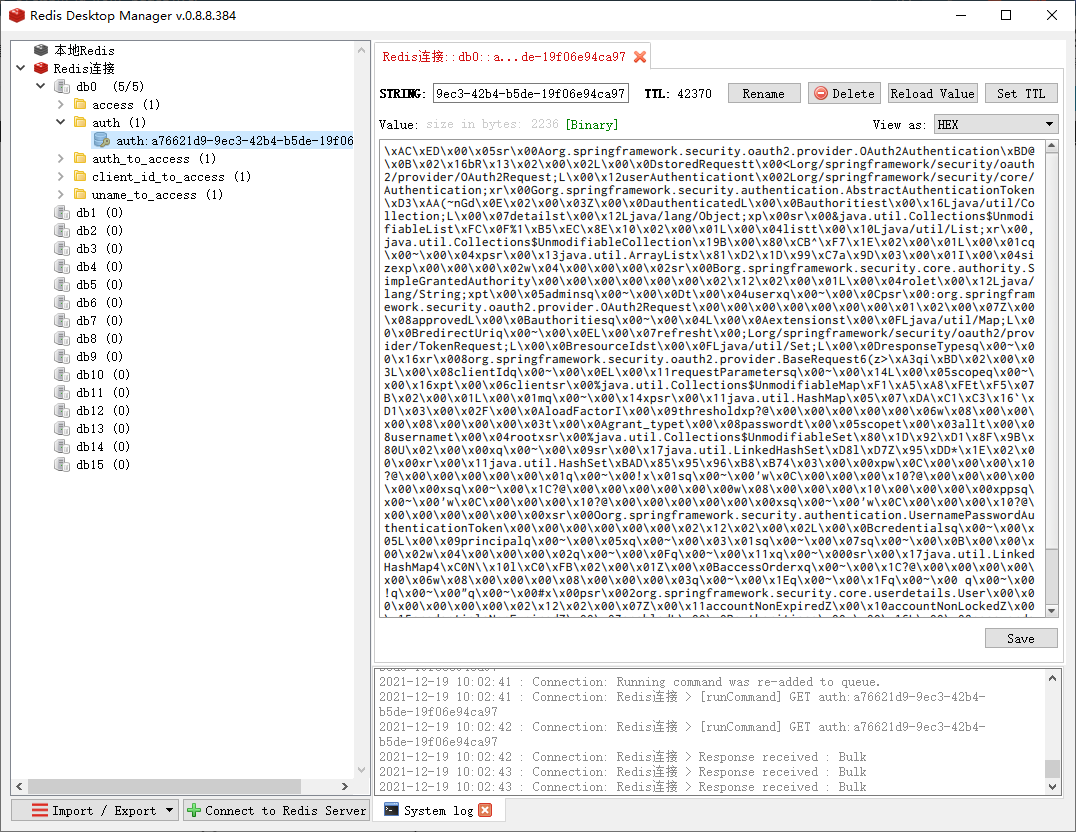The height and width of the screenshot is (832, 1076).
Task: Click the Rename button
Action: click(763, 93)
